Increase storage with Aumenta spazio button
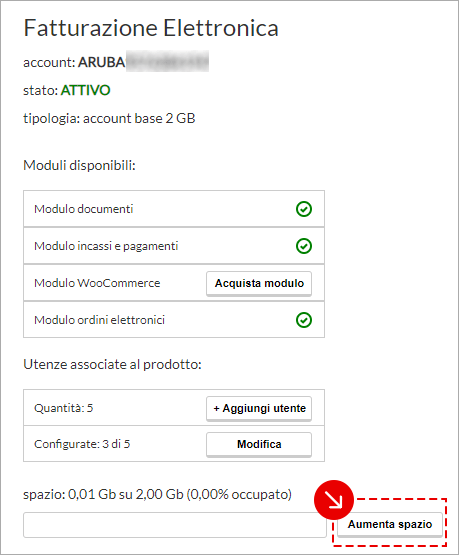This screenshot has height=555, width=459. coord(390,525)
